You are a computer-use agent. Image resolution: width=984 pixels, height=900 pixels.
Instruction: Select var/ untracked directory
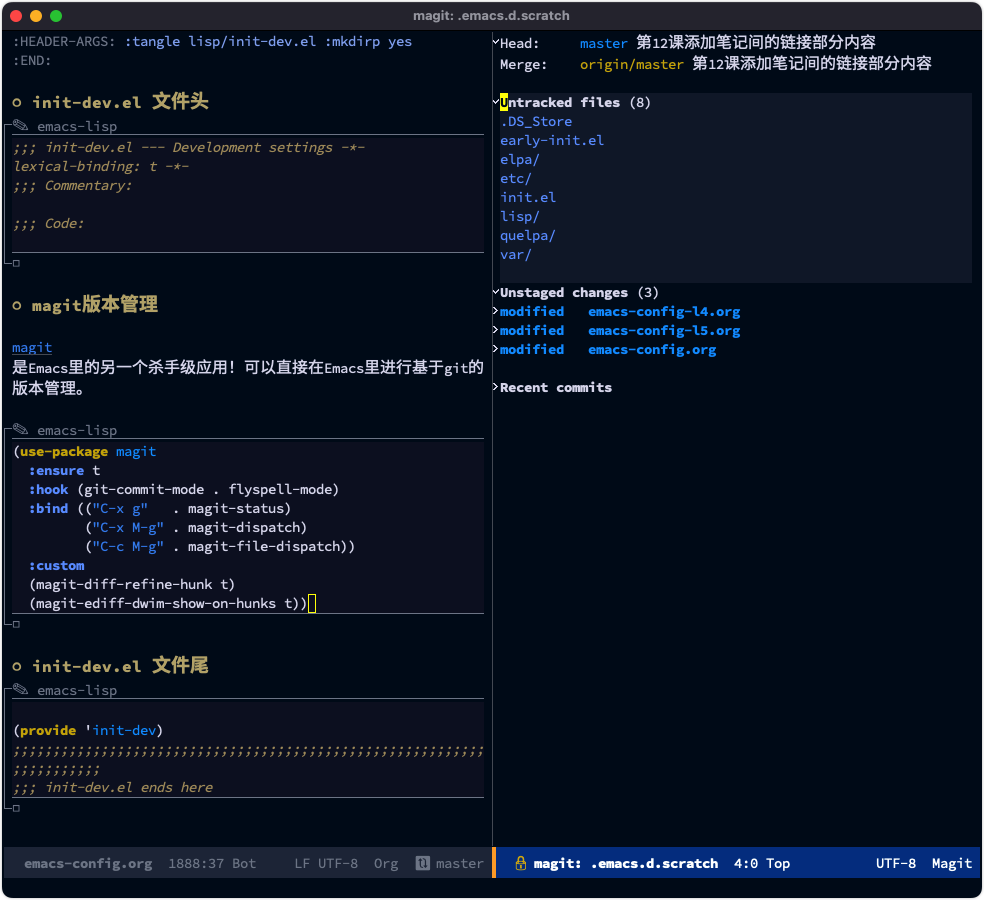tap(516, 254)
